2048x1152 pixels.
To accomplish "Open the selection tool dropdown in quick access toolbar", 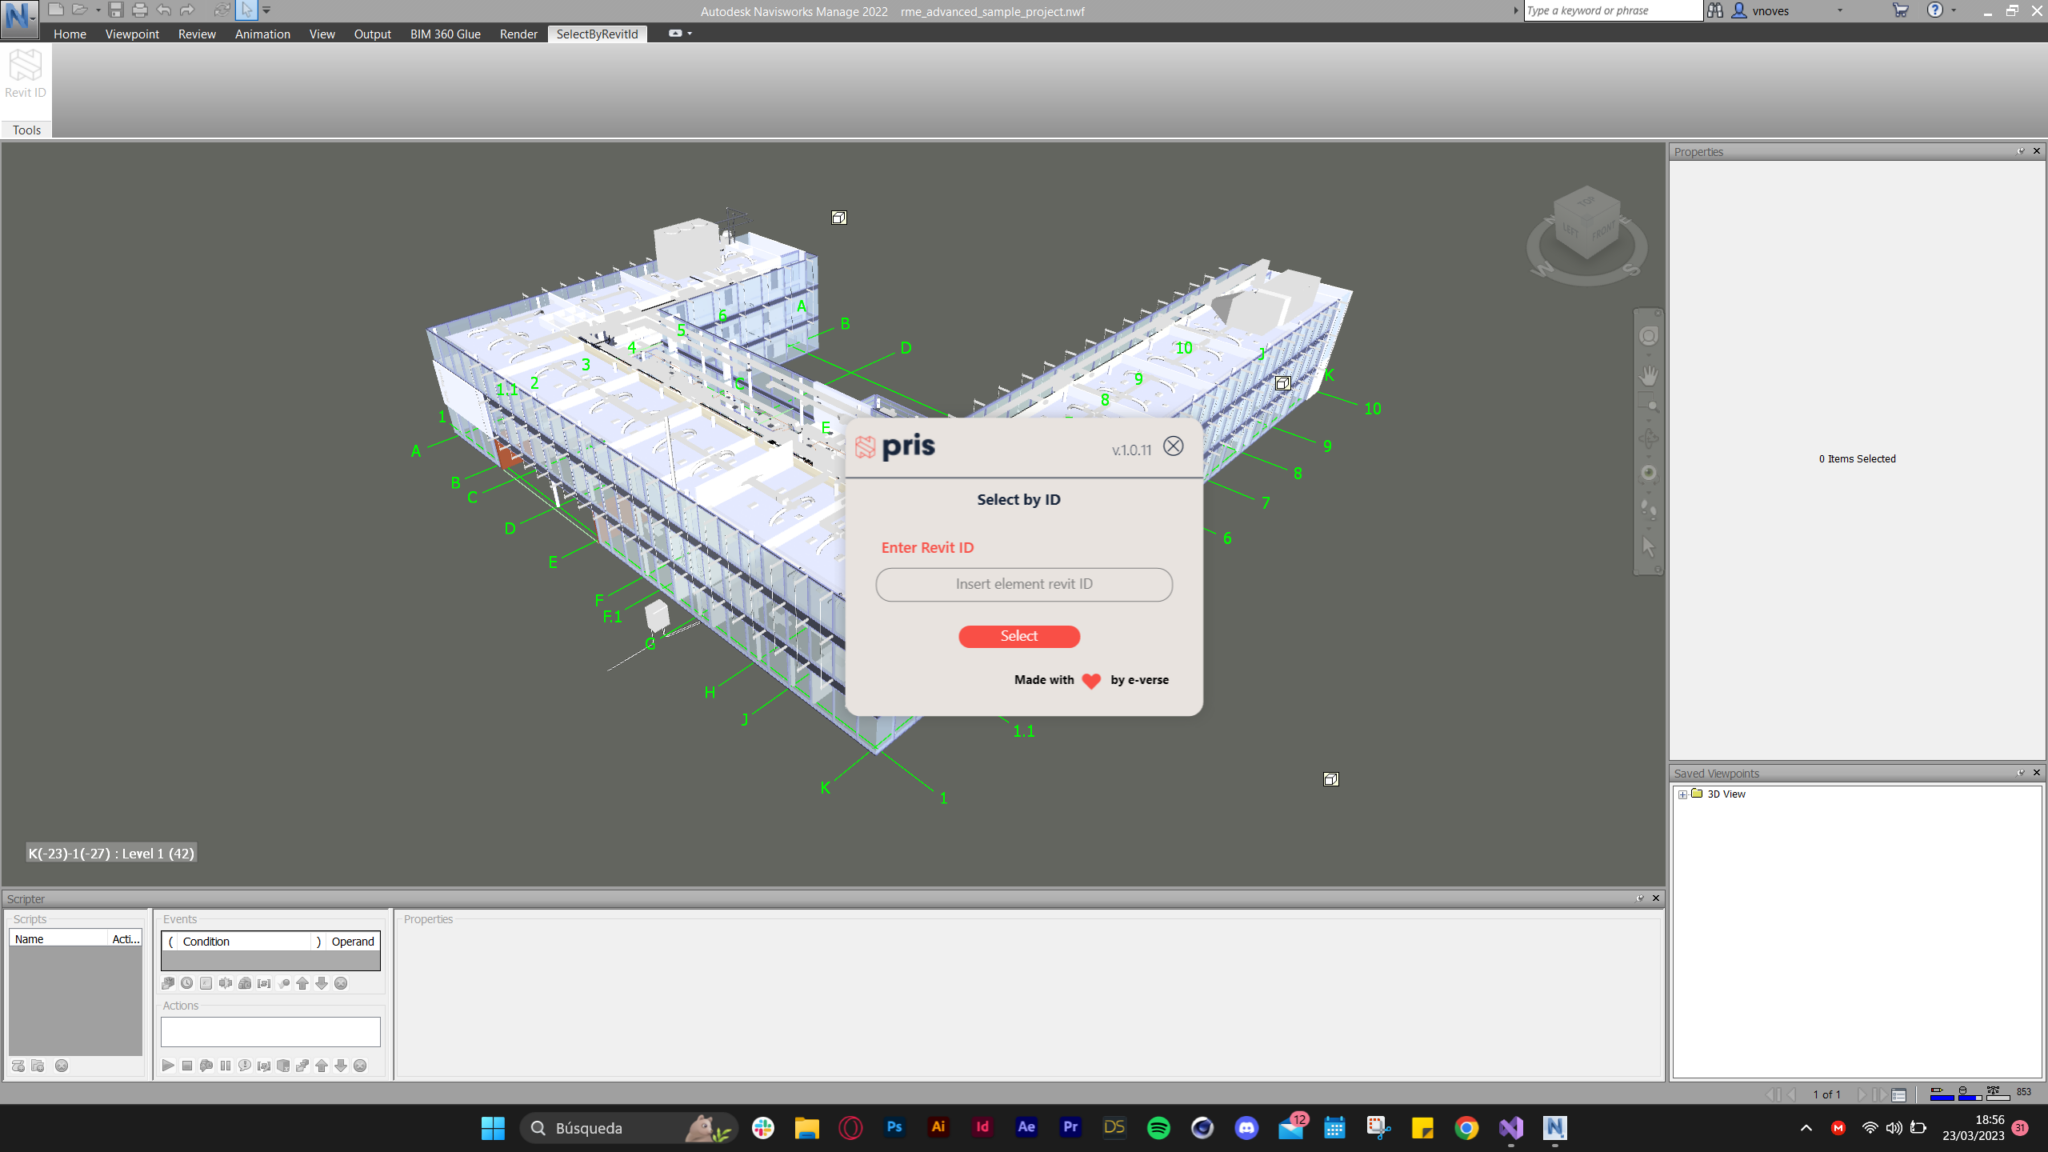I will [265, 11].
